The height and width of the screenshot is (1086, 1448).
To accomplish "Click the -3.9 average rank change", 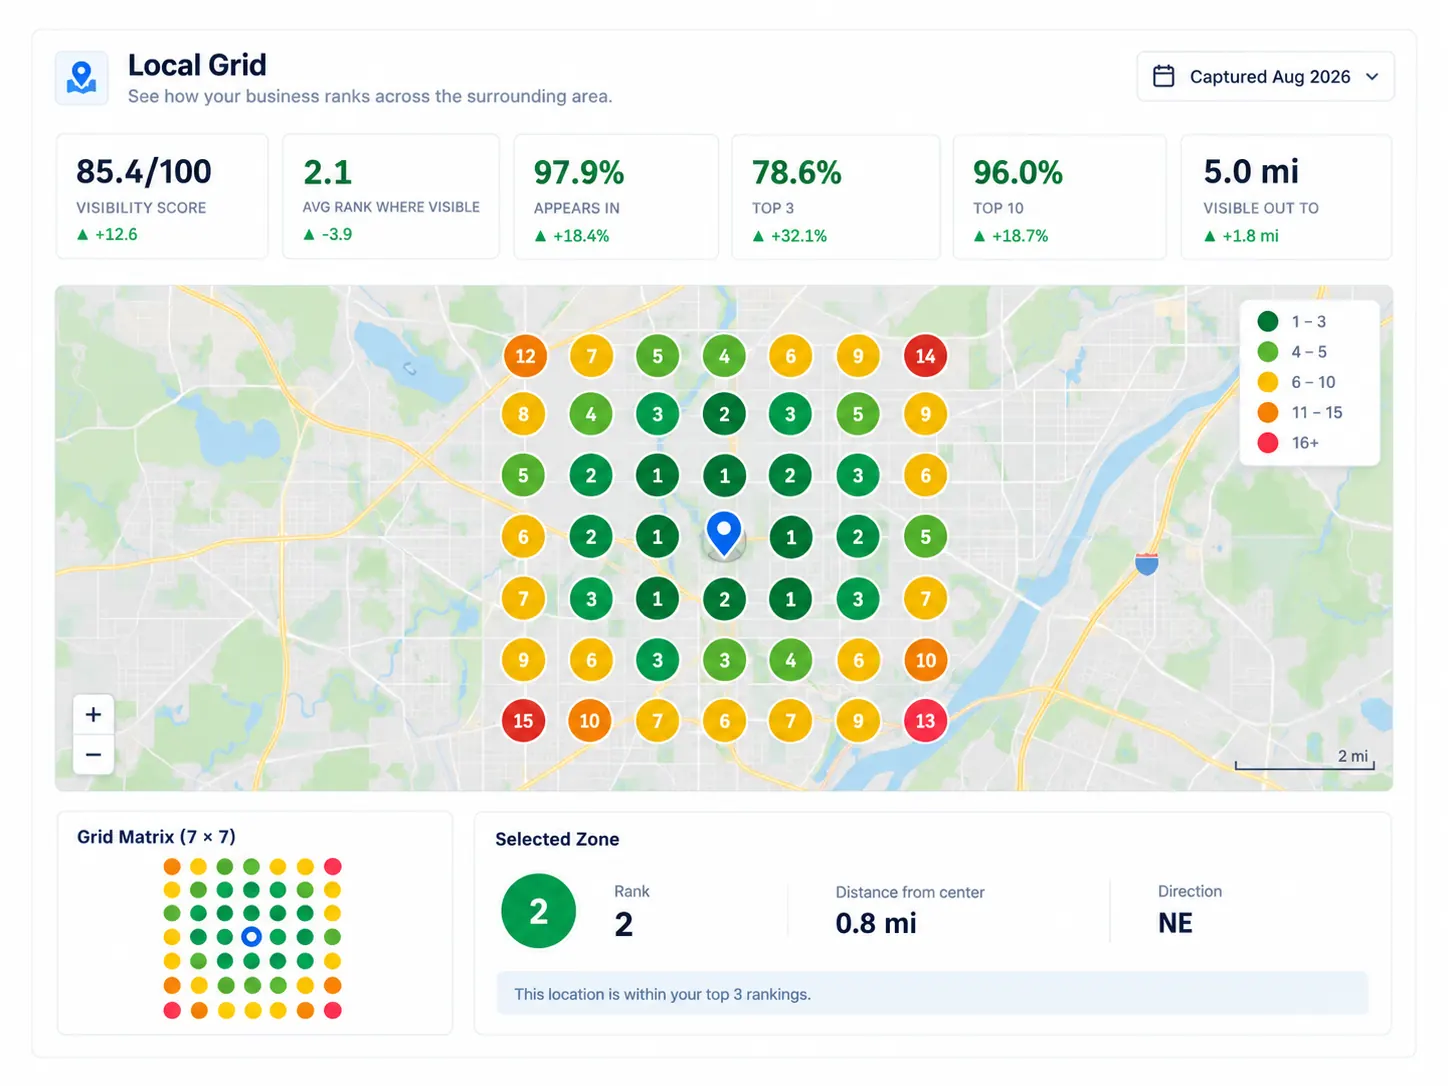I will (x=327, y=234).
